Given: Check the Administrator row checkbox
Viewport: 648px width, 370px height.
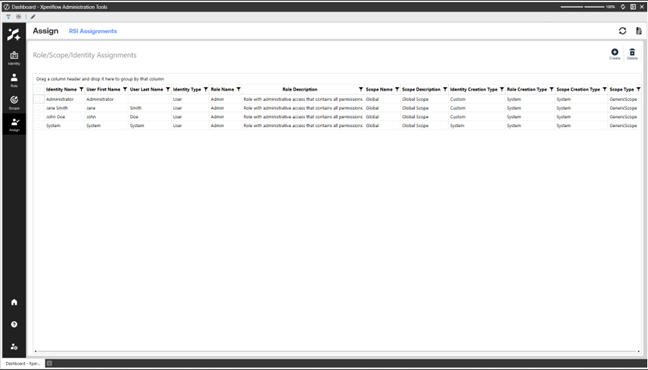Looking at the screenshot, I should (38, 99).
